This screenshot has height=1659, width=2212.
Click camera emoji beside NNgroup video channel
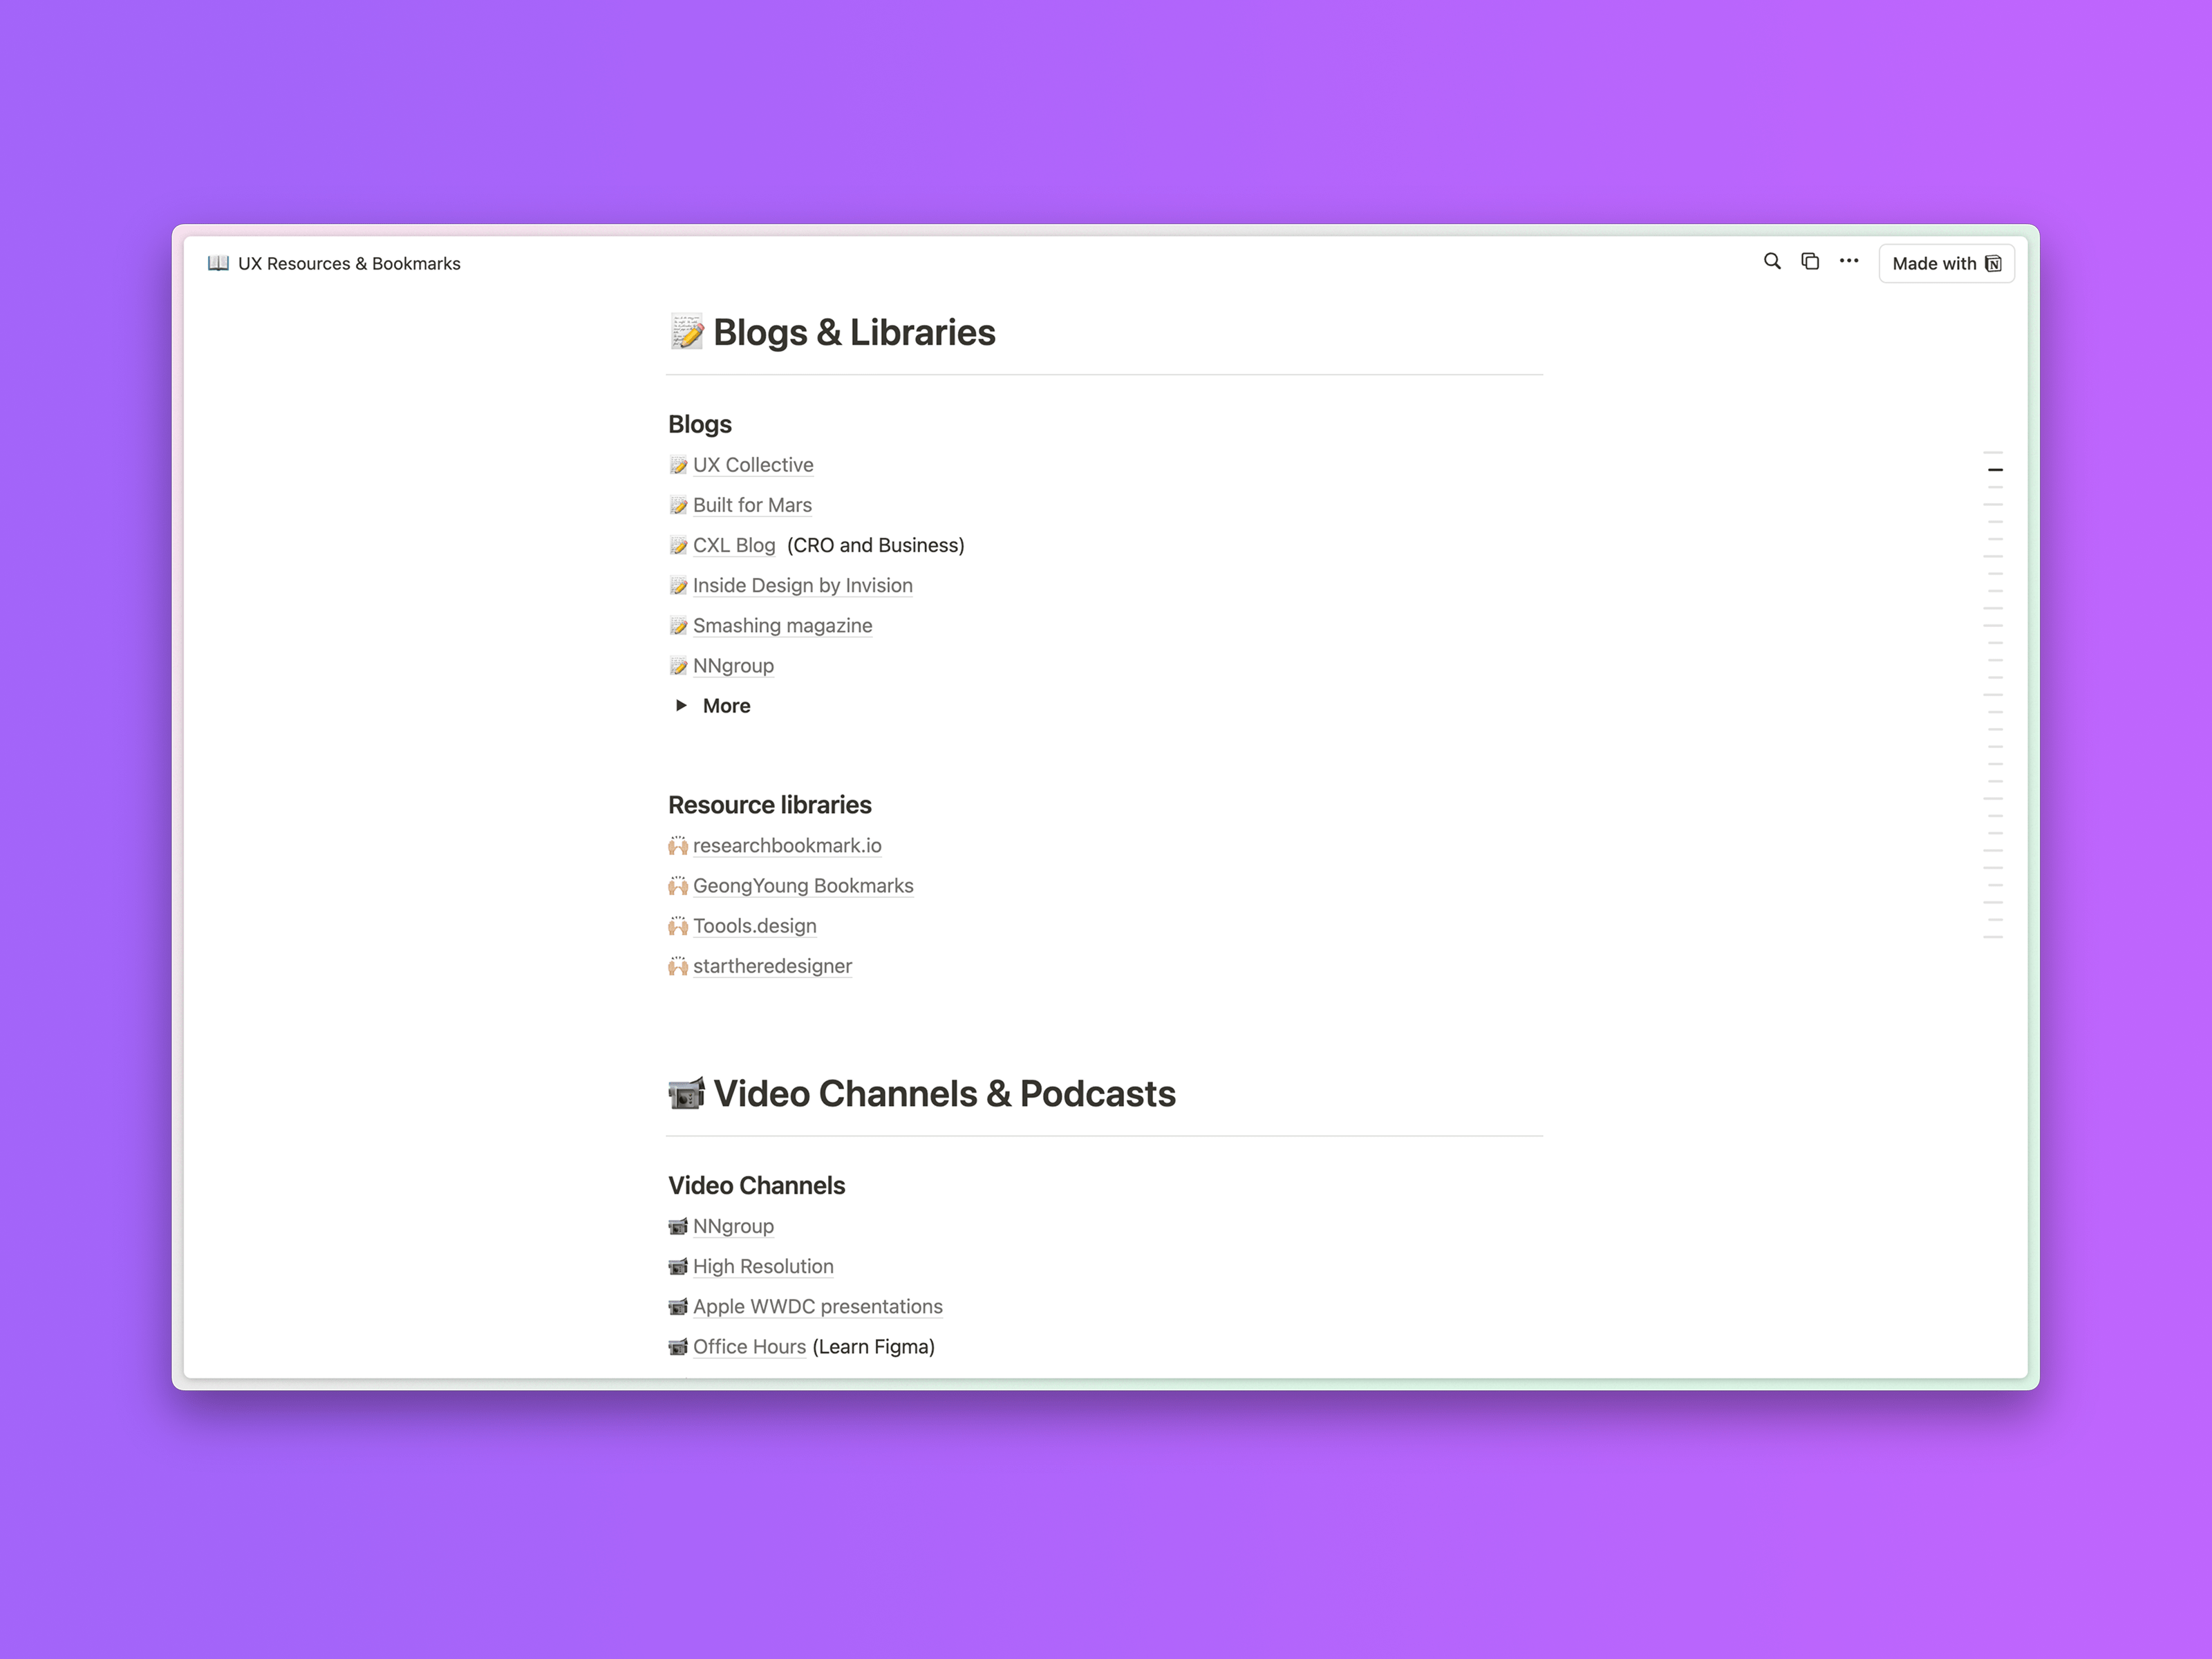click(x=678, y=1226)
